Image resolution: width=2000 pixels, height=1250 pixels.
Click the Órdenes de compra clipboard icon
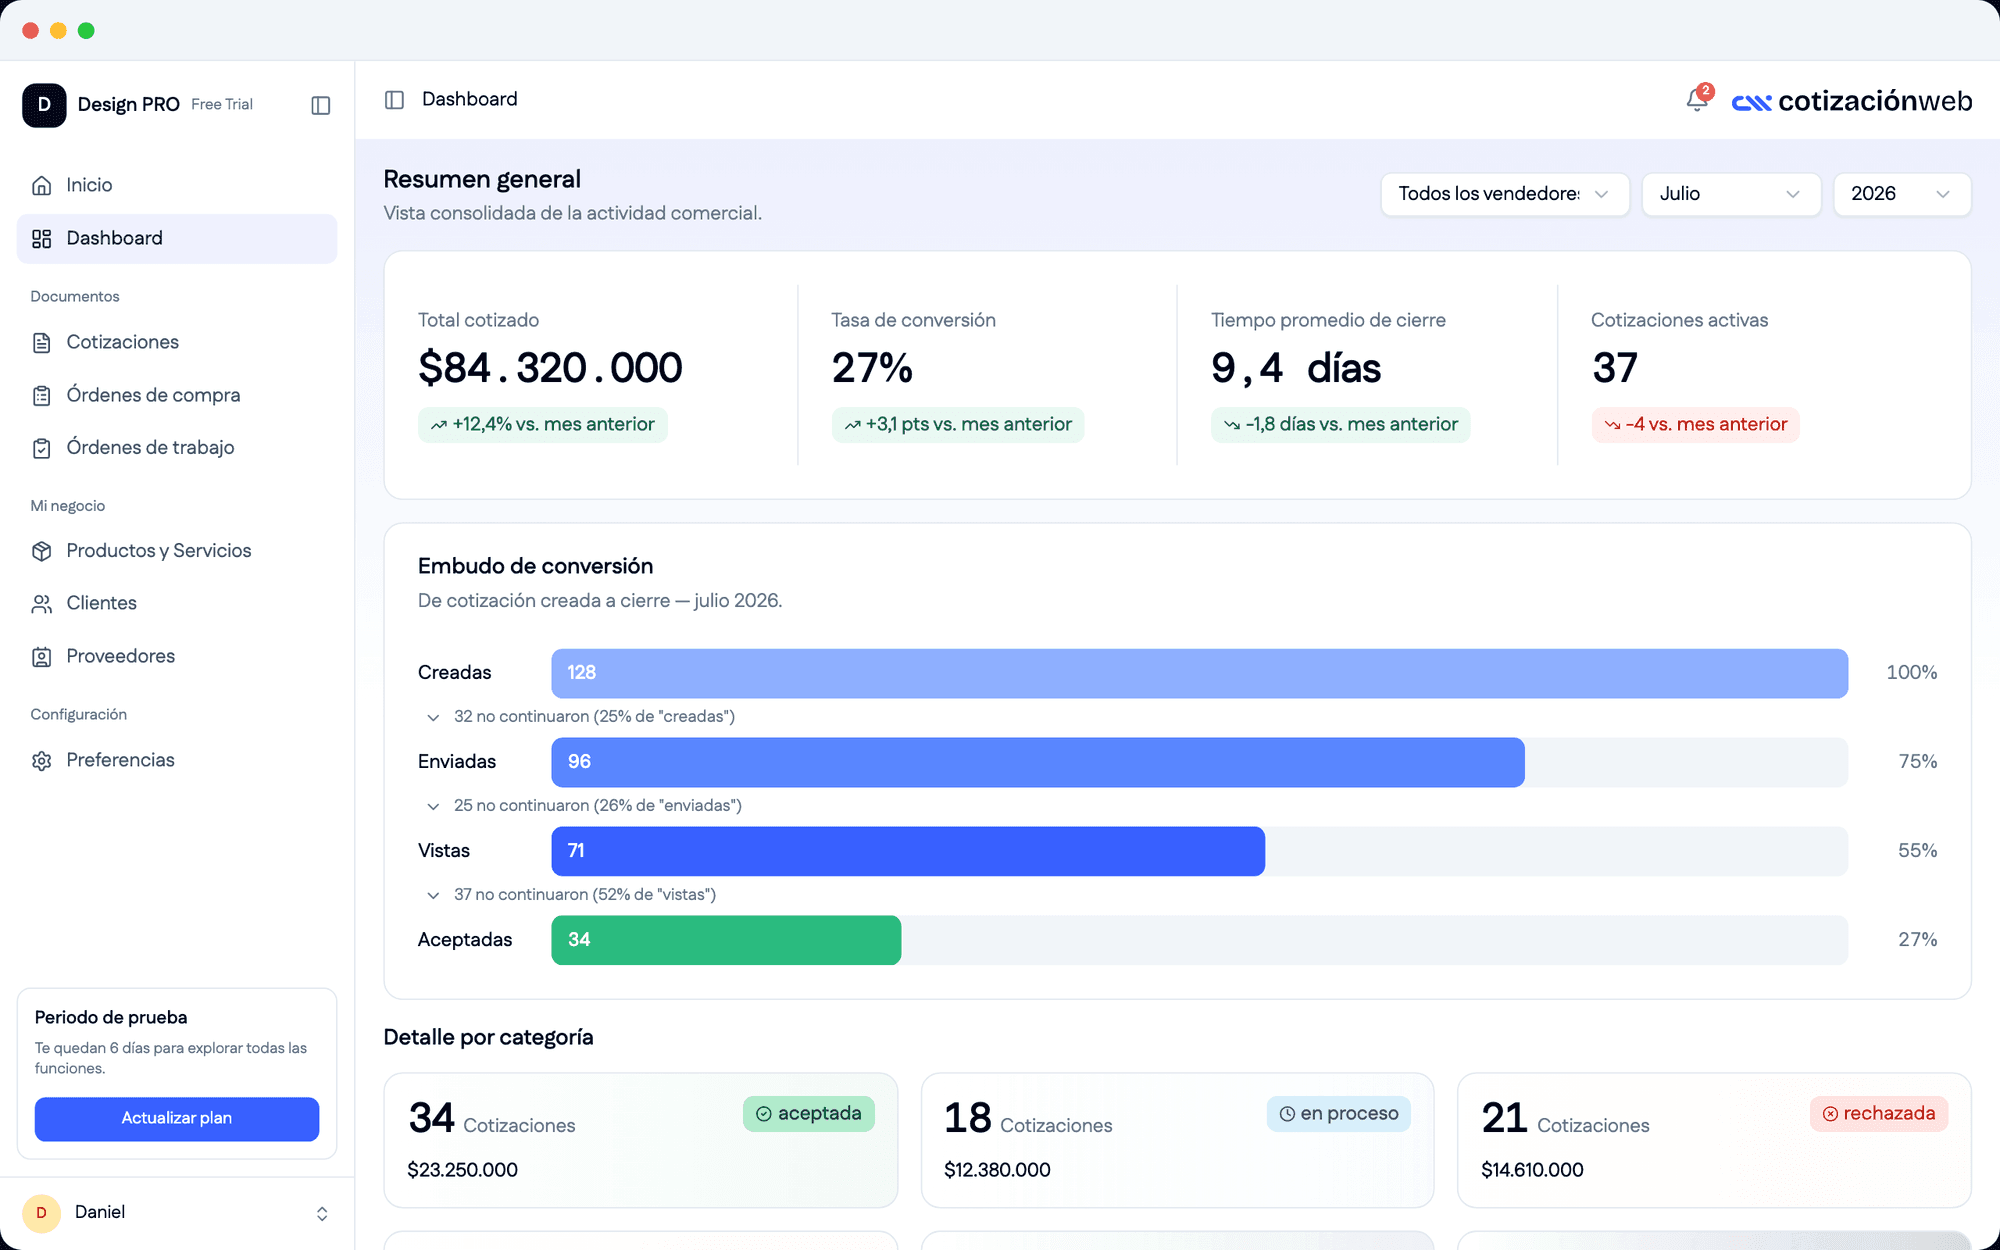tap(42, 396)
